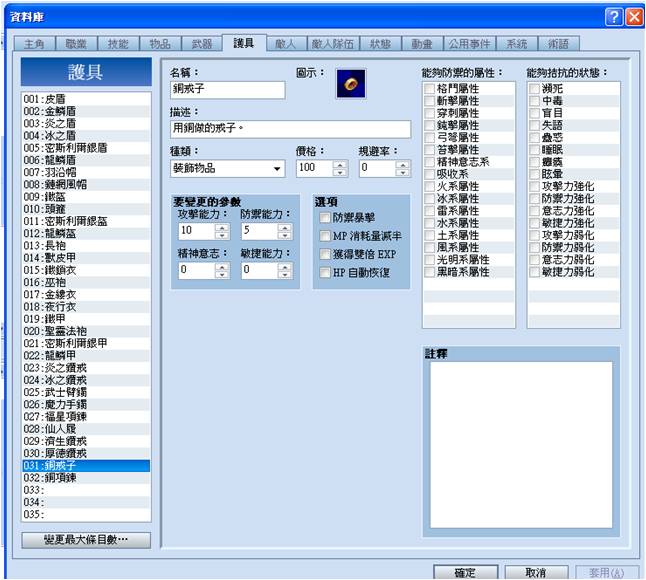This screenshot has height=580, width=646.
Task: Select the 敵人 tab
Action: click(286, 44)
